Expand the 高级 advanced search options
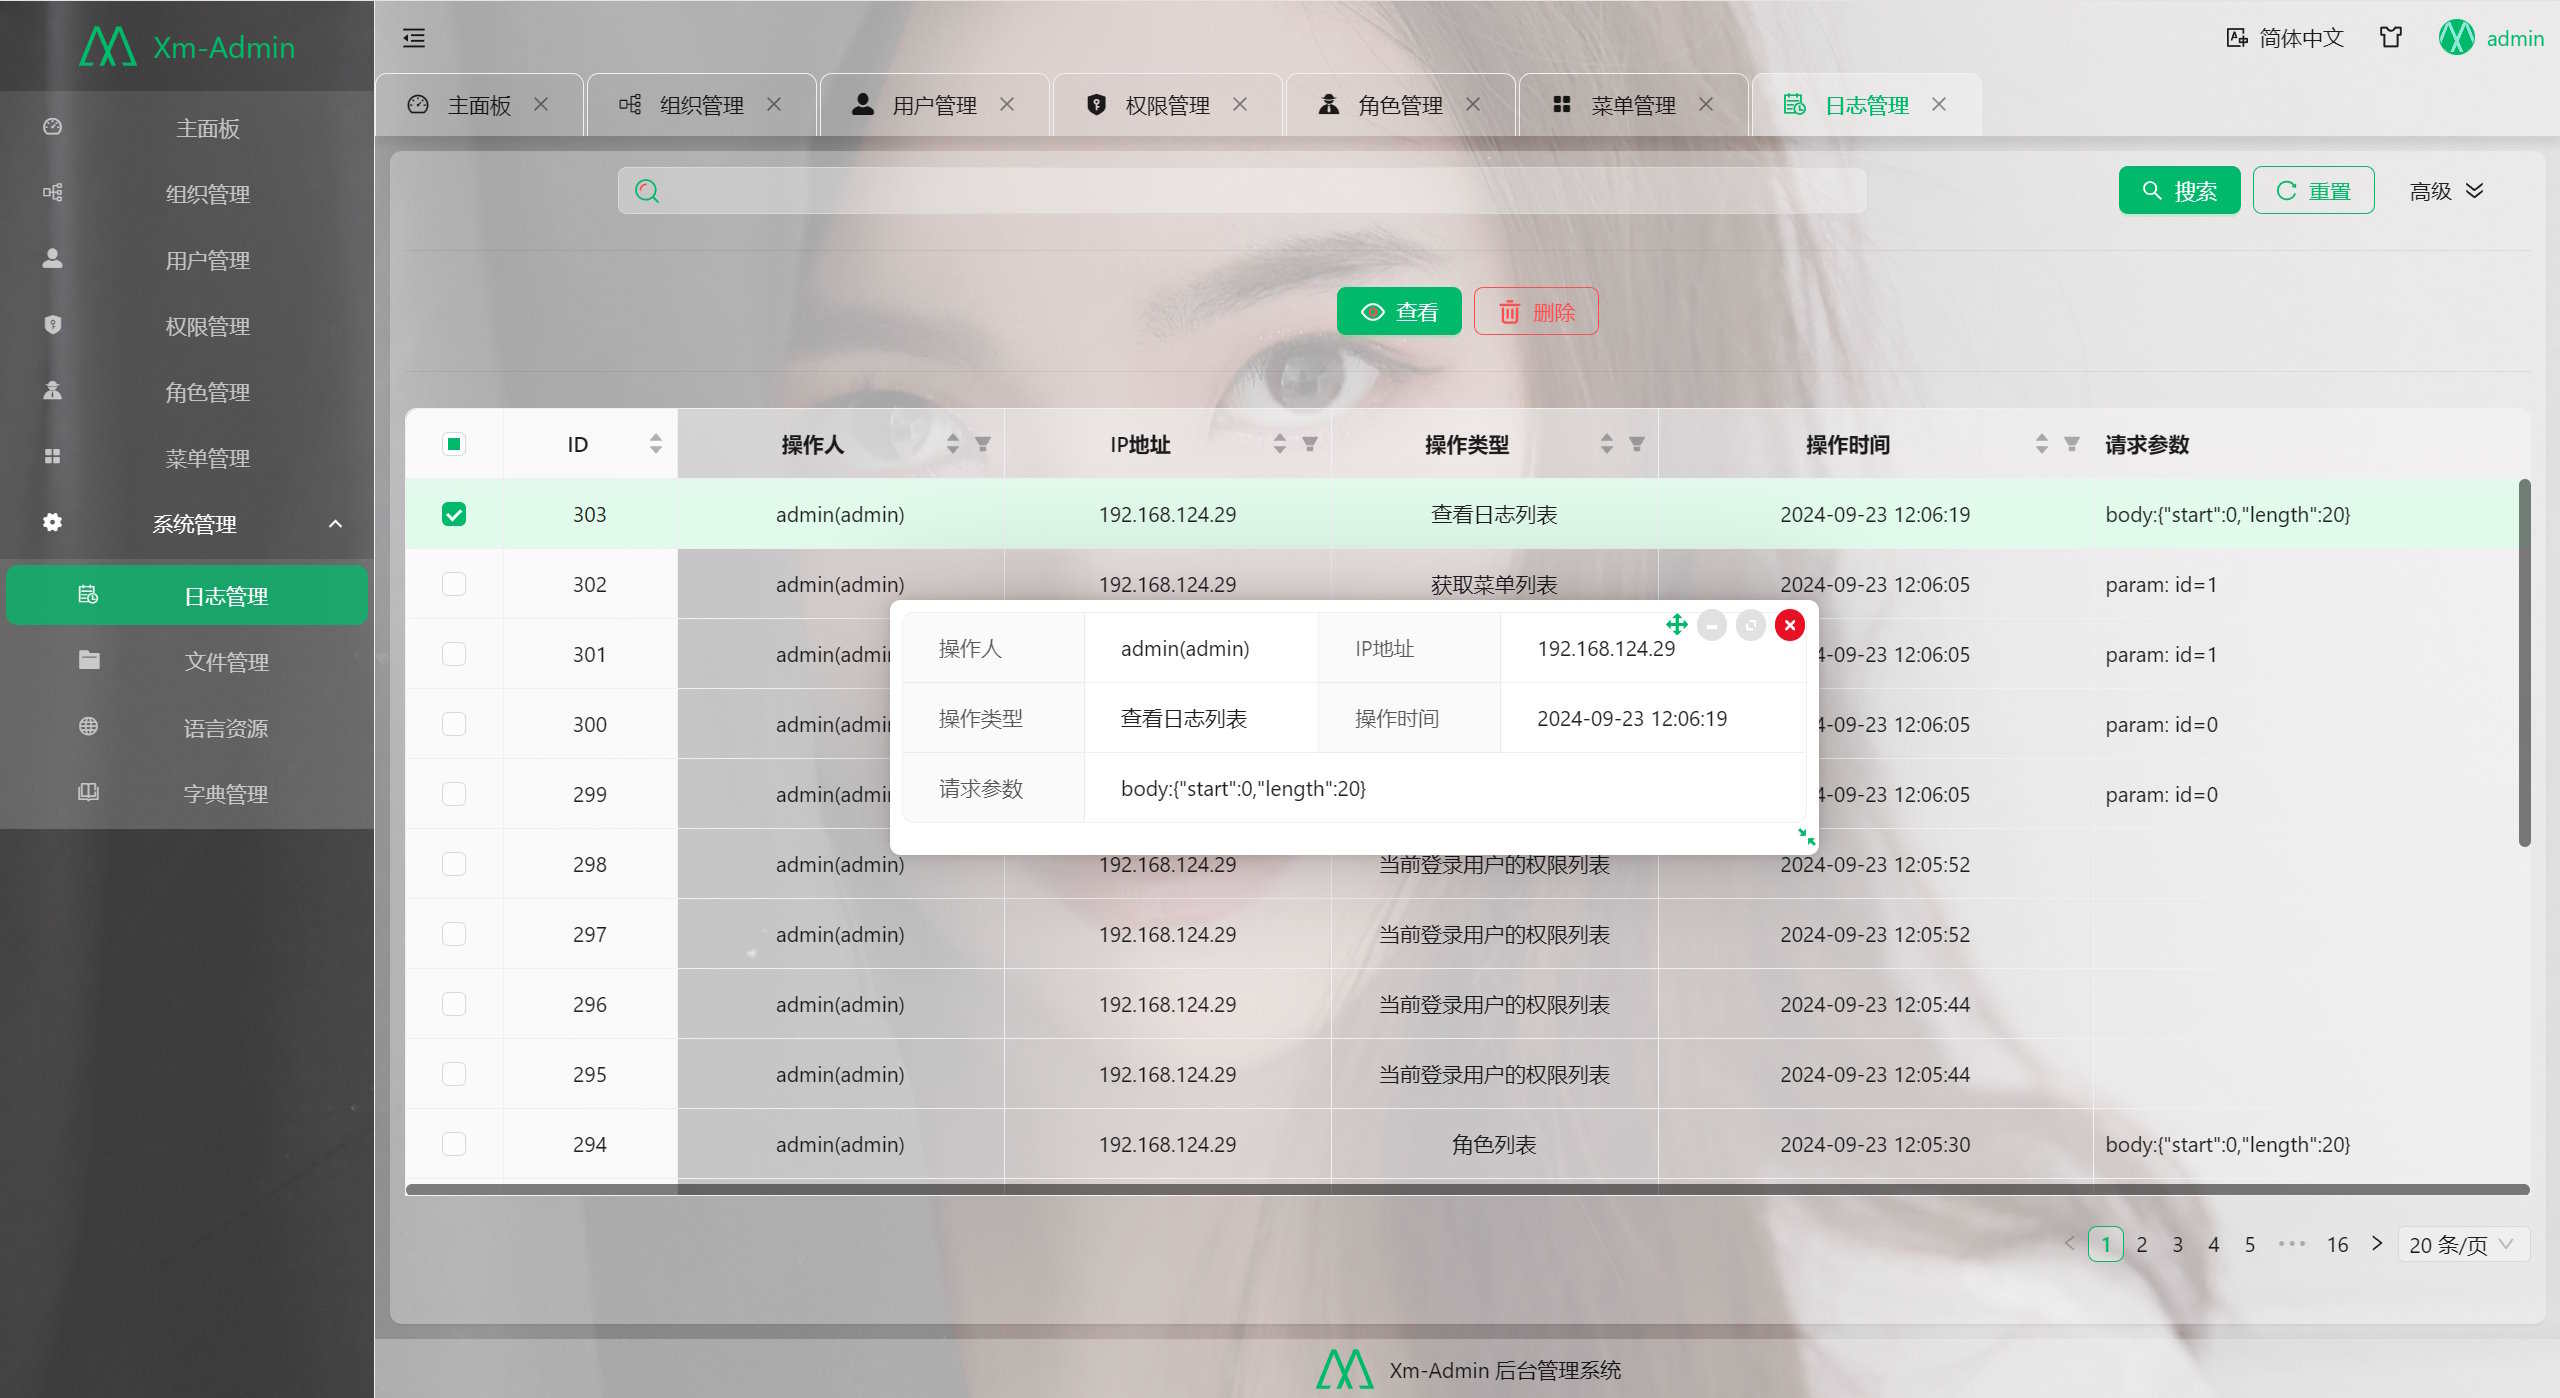2560x1398 pixels. 2446,191
